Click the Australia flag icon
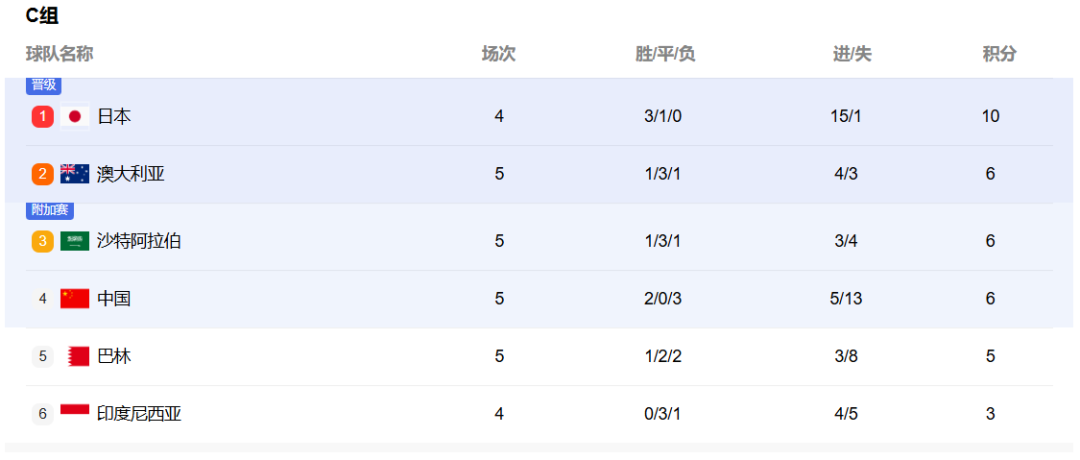 tap(75, 174)
